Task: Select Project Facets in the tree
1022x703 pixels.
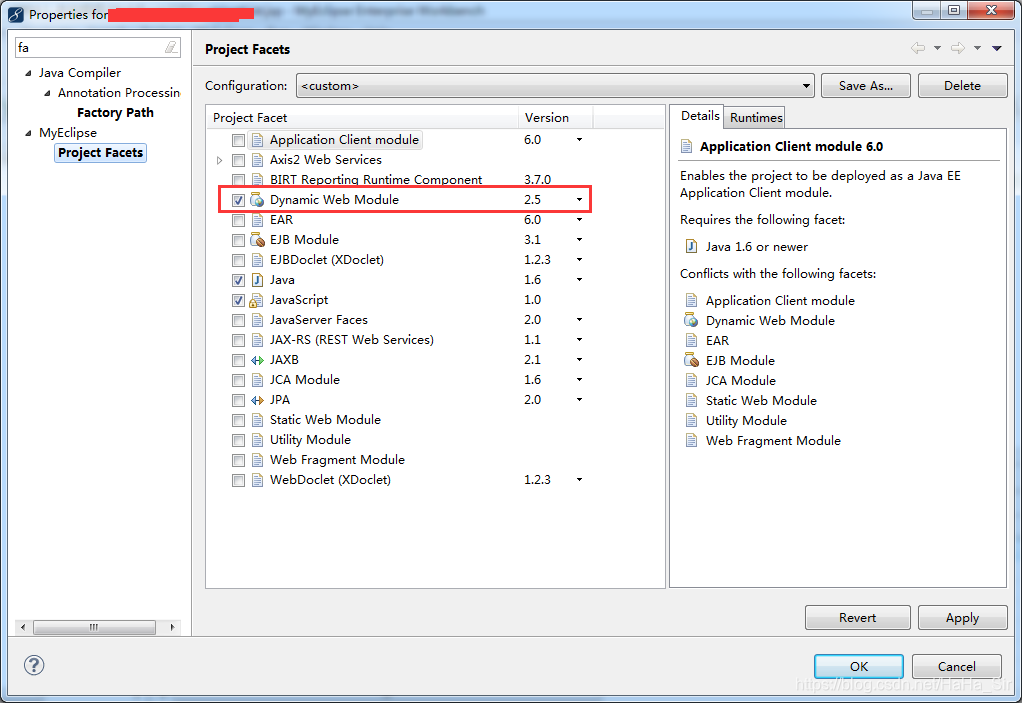Action: click(100, 152)
